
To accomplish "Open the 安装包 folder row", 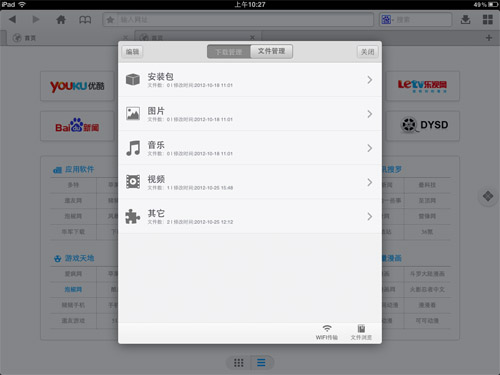I will point(250,80).
